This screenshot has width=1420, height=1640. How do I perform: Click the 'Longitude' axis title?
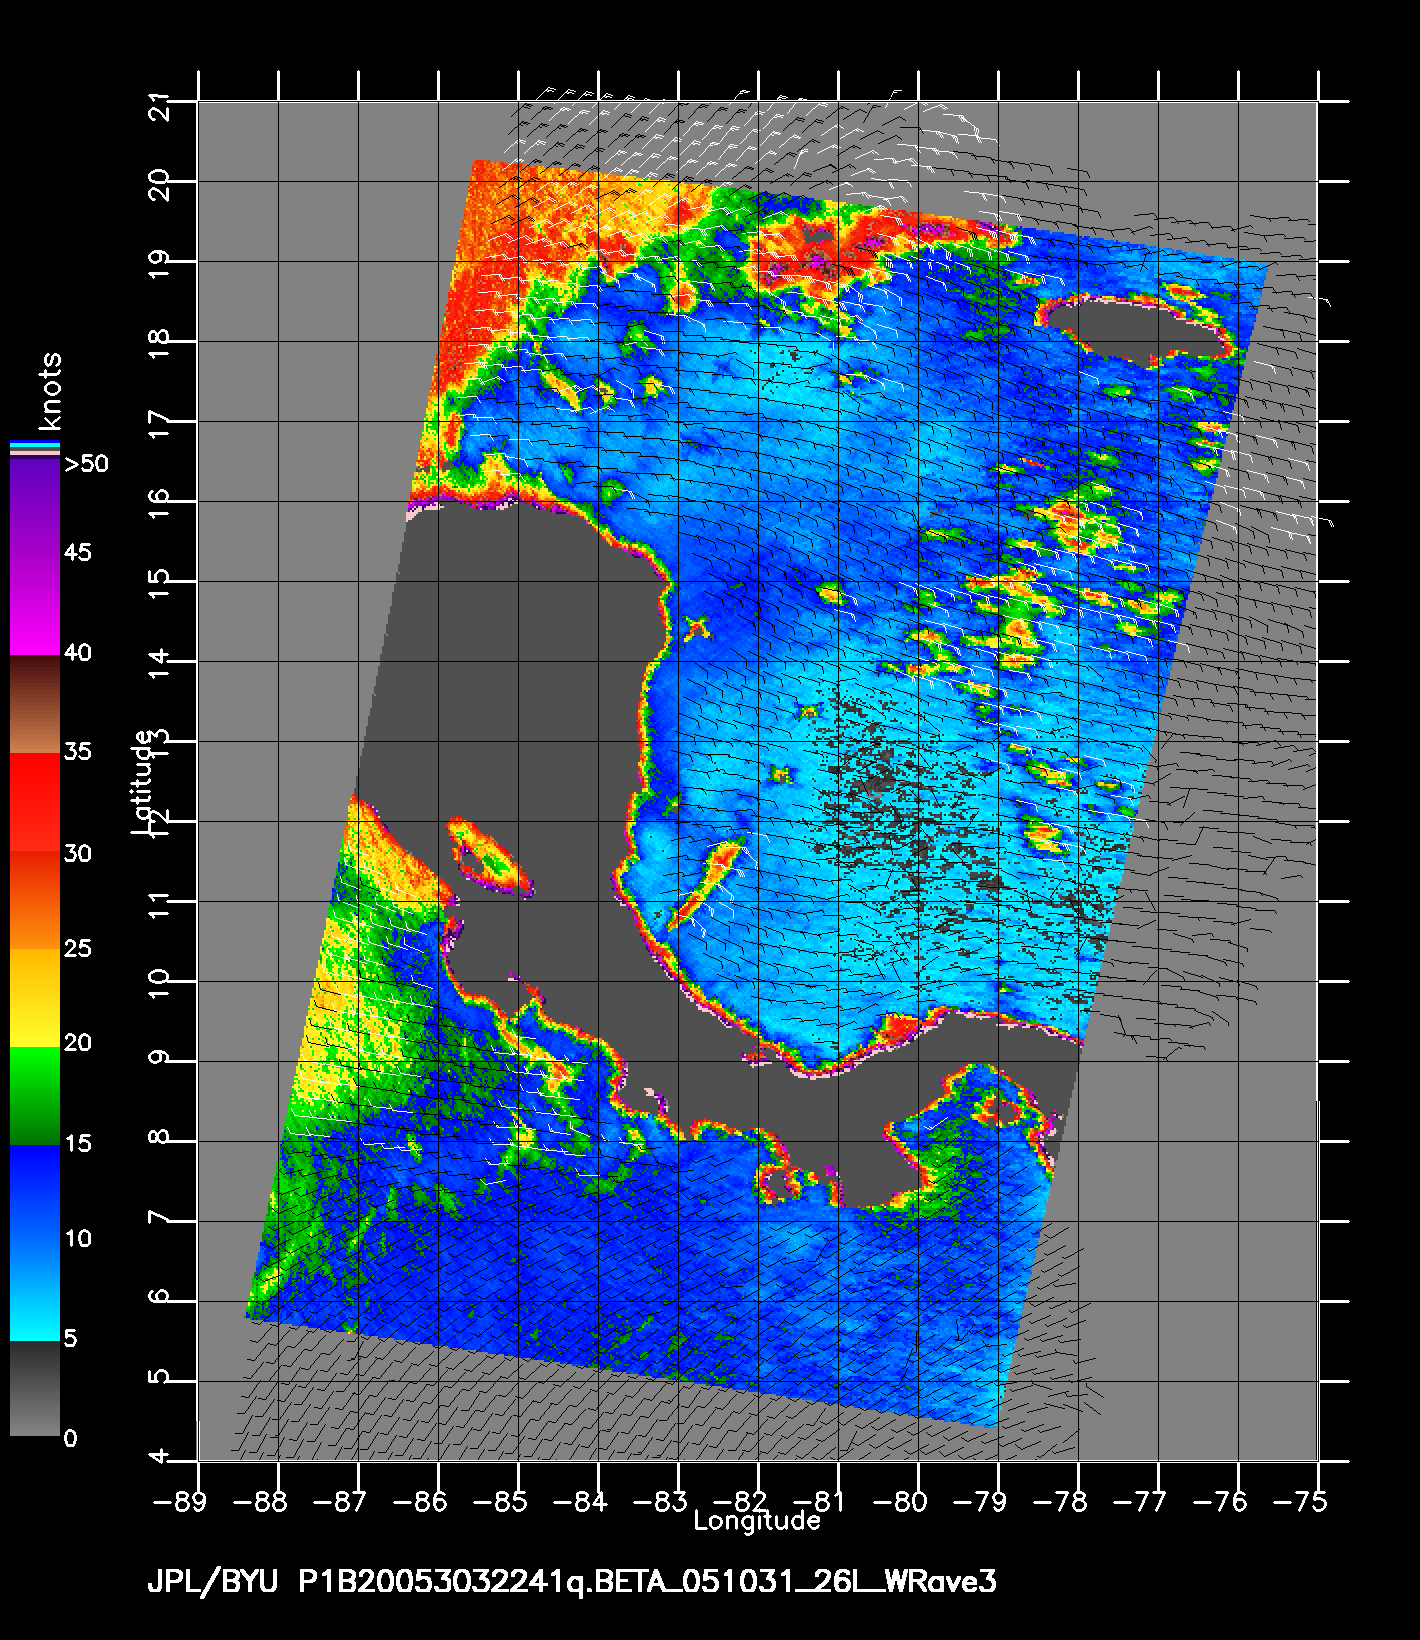pyautogui.click(x=757, y=1522)
